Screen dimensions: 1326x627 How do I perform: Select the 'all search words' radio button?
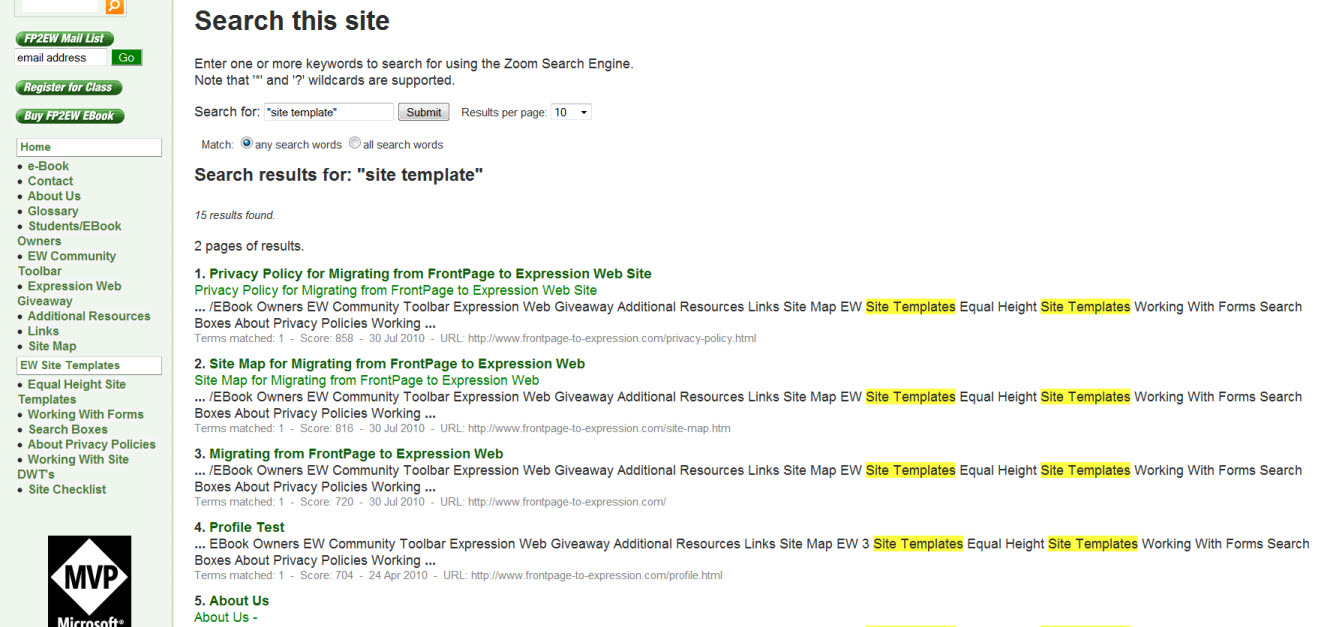tap(355, 143)
